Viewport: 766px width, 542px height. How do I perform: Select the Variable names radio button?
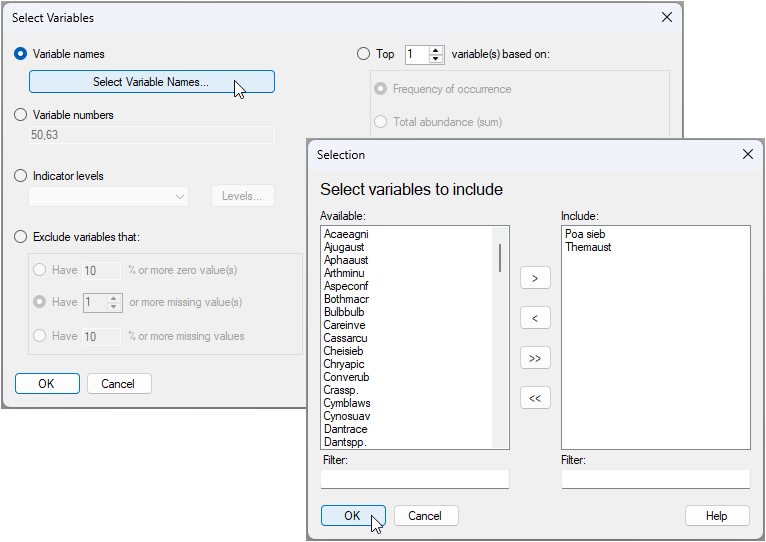click(21, 54)
